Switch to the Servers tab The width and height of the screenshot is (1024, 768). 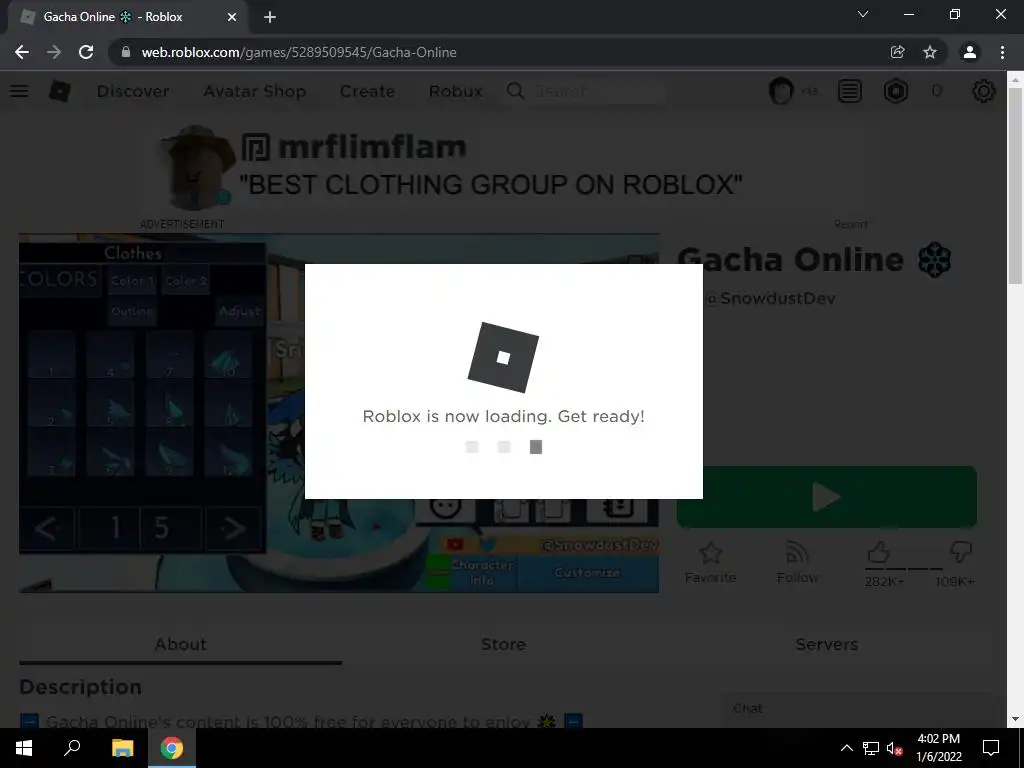coord(827,645)
